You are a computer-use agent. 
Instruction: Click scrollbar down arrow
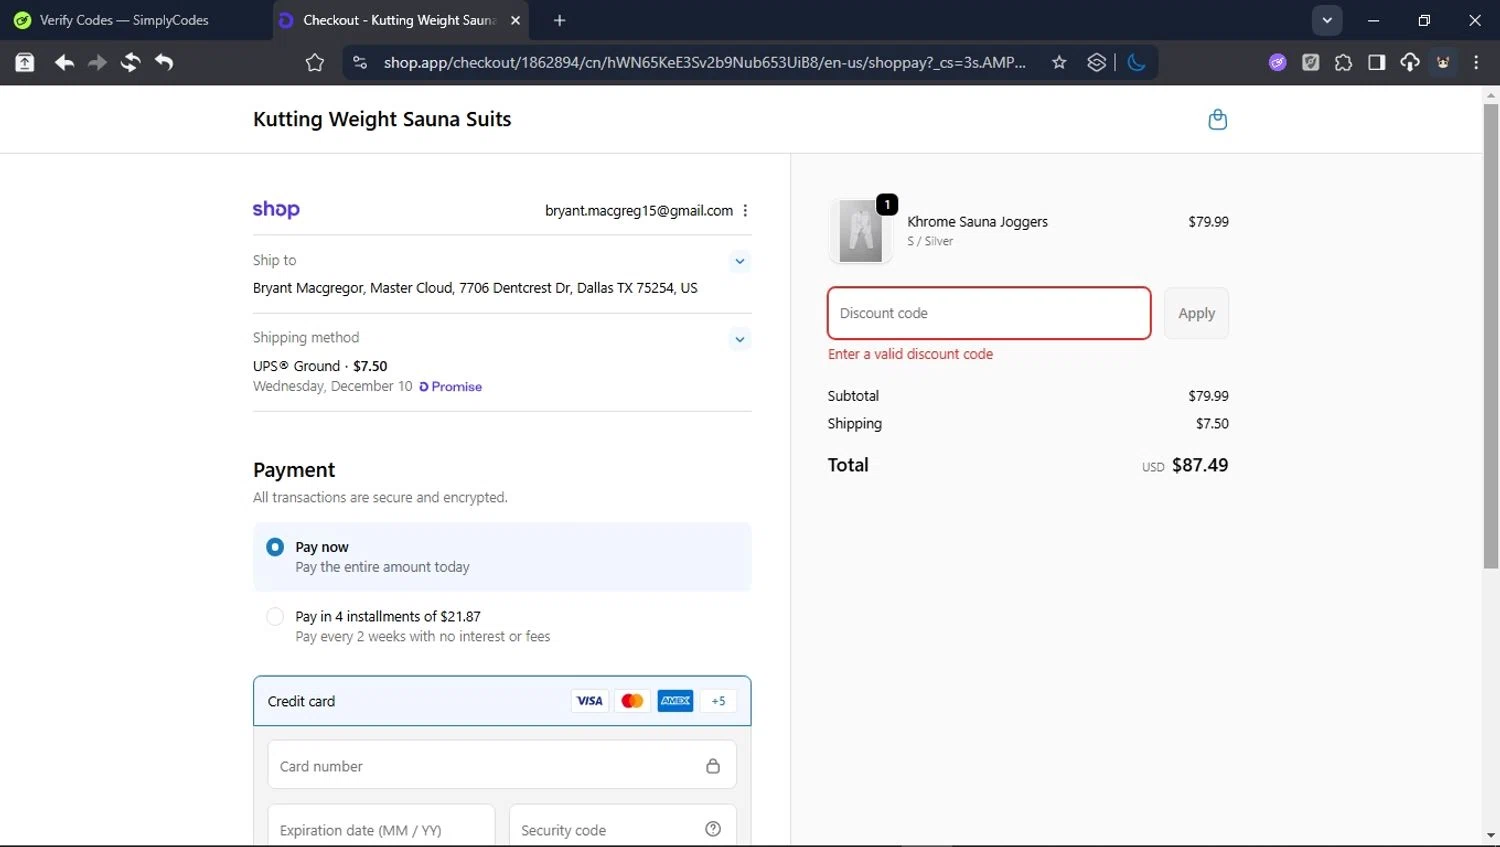1490,835
